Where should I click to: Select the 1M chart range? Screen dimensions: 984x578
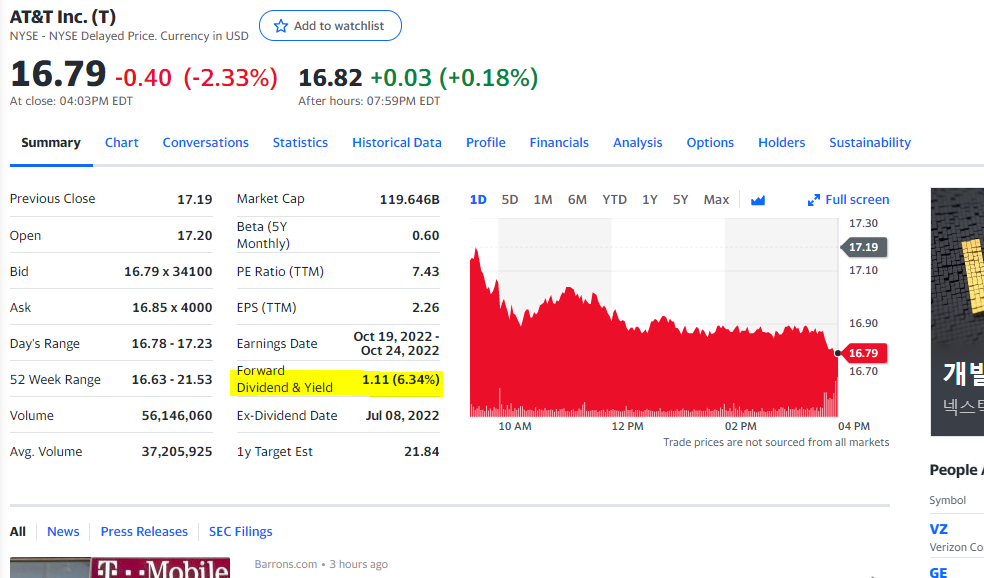543,200
